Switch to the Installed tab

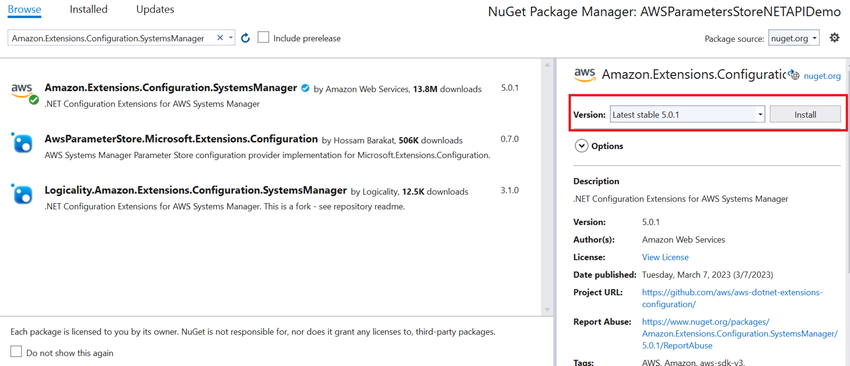88,9
